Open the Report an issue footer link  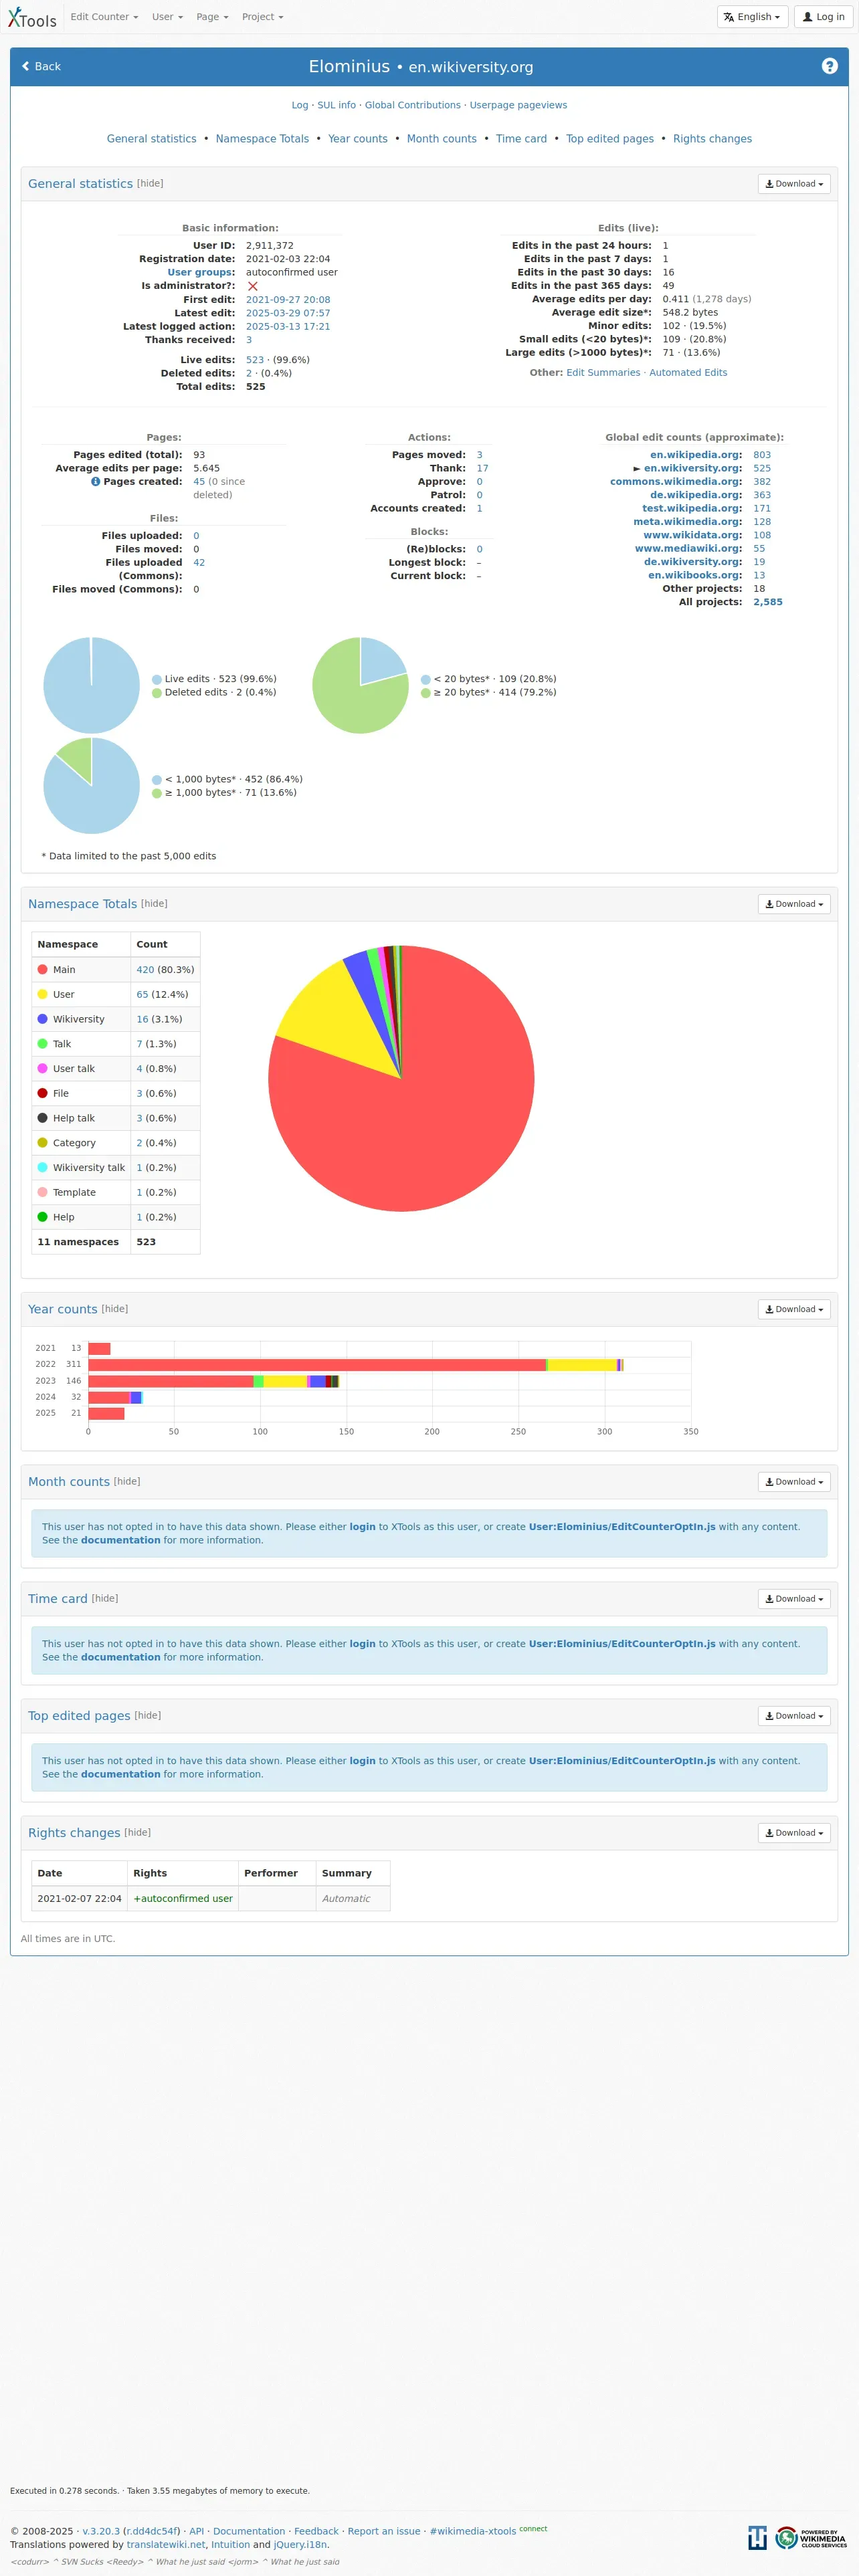pos(384,2531)
